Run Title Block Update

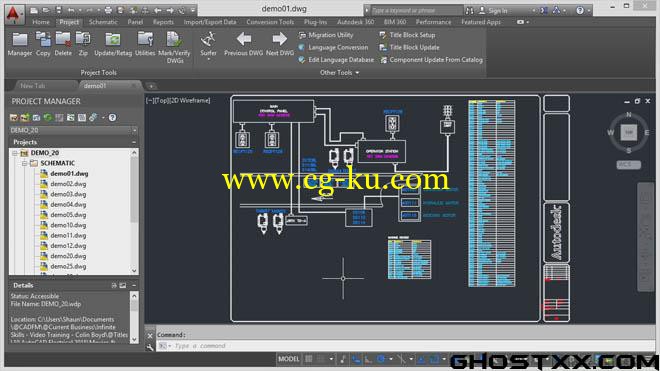coord(410,48)
